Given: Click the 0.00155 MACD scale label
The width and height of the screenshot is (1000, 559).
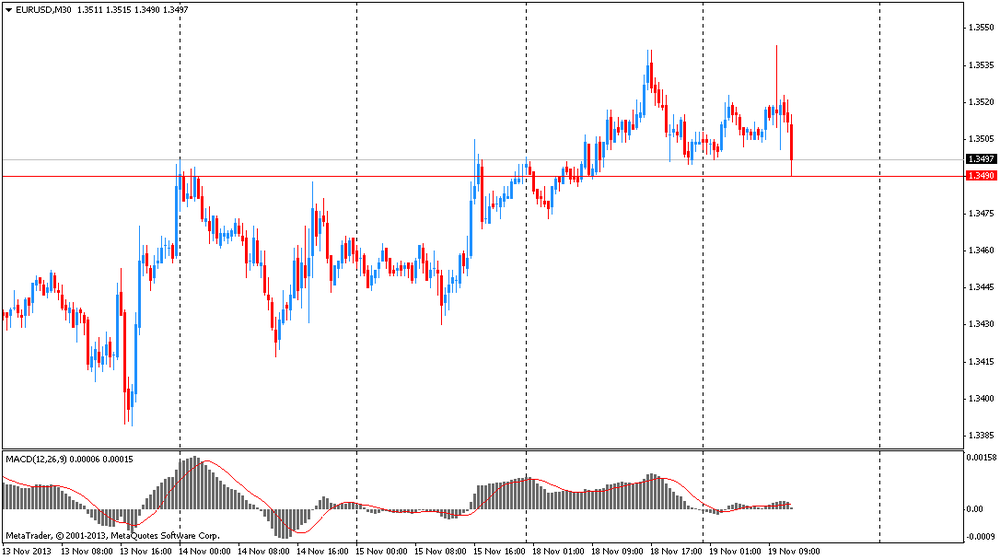Looking at the screenshot, I should coord(981,457).
